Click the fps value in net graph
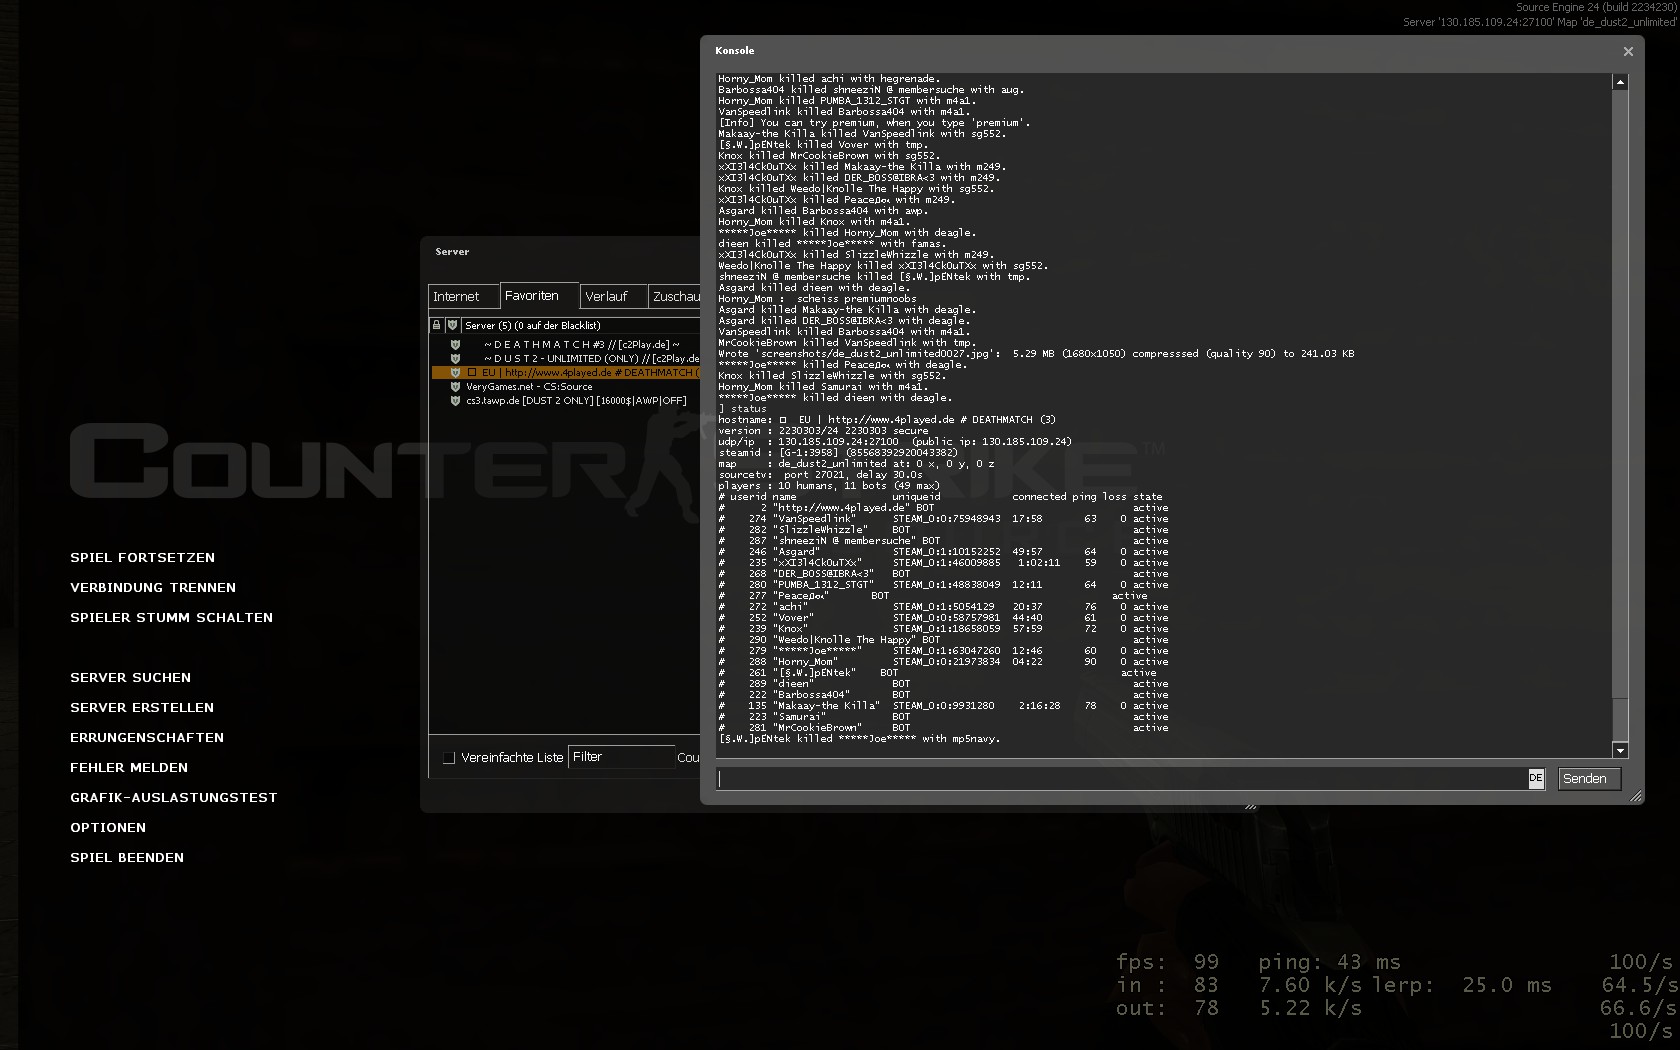The height and width of the screenshot is (1050, 1680). [x=1206, y=962]
